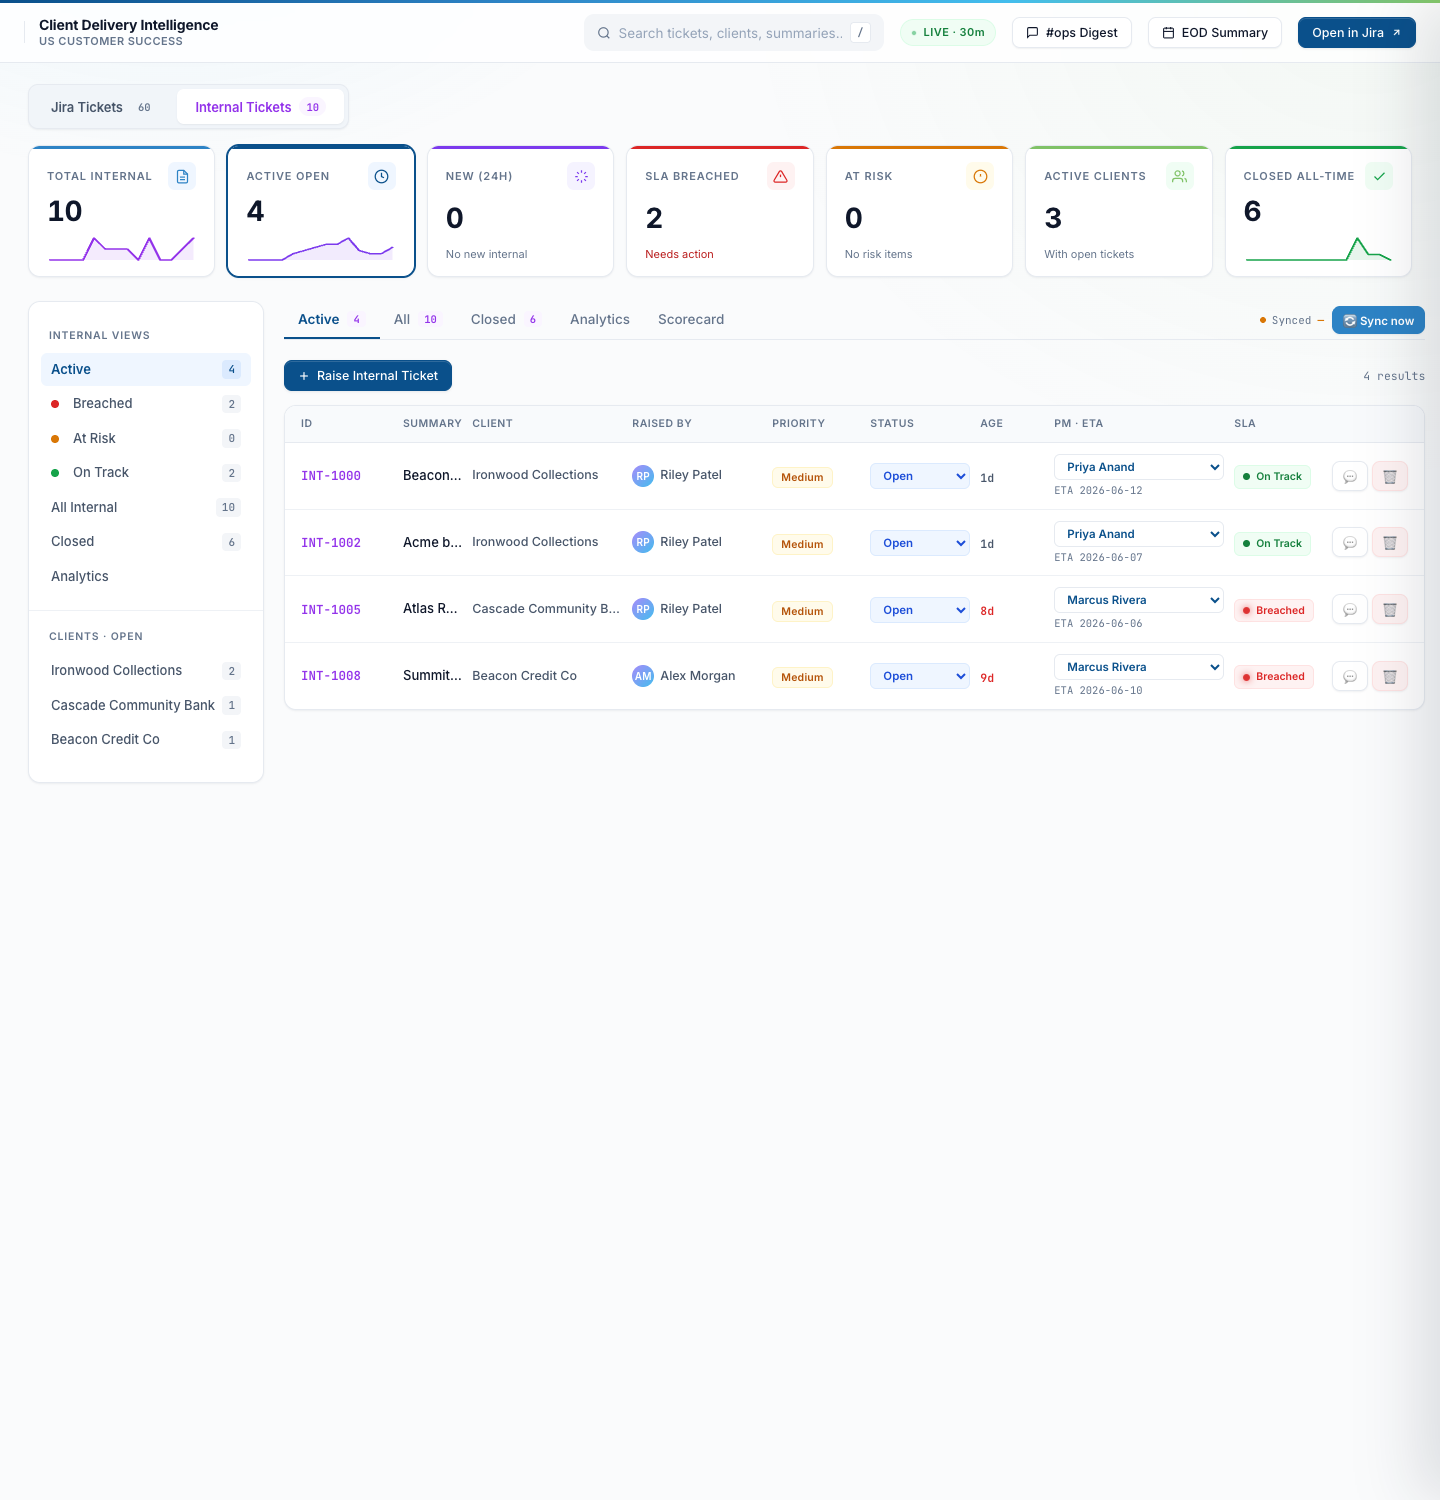Screen dimensions: 1440x1500
Task: Delete ticket INT-1002 with trash icon
Action: 1389,543
